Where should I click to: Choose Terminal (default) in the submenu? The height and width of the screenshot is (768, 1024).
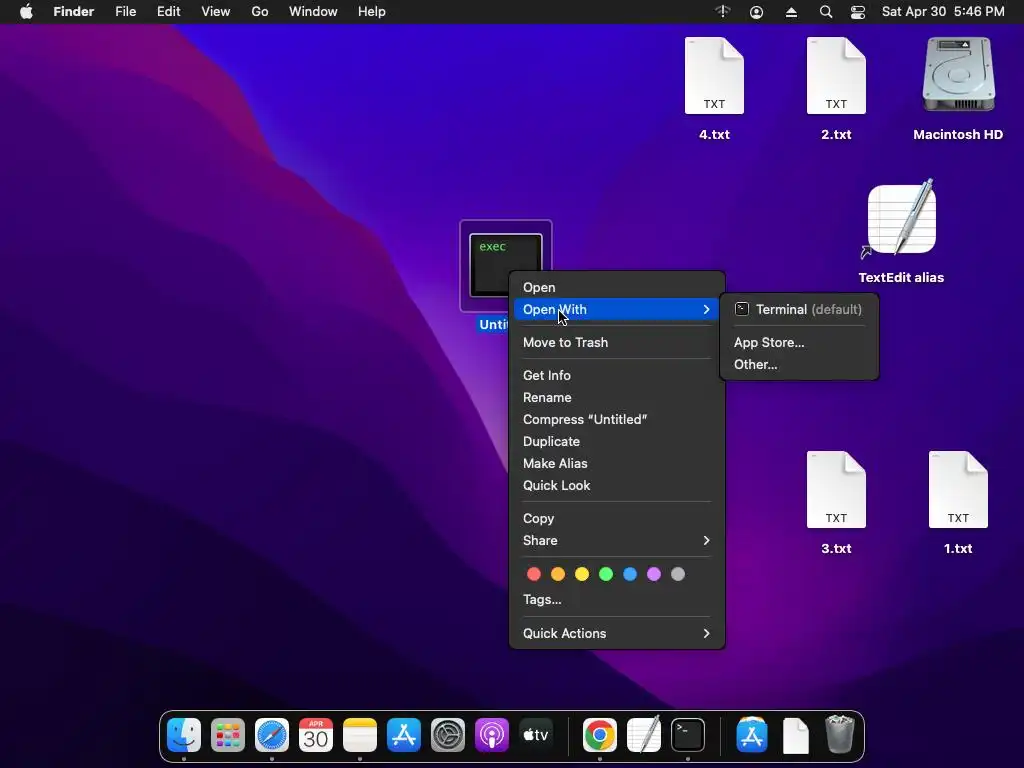pos(799,310)
